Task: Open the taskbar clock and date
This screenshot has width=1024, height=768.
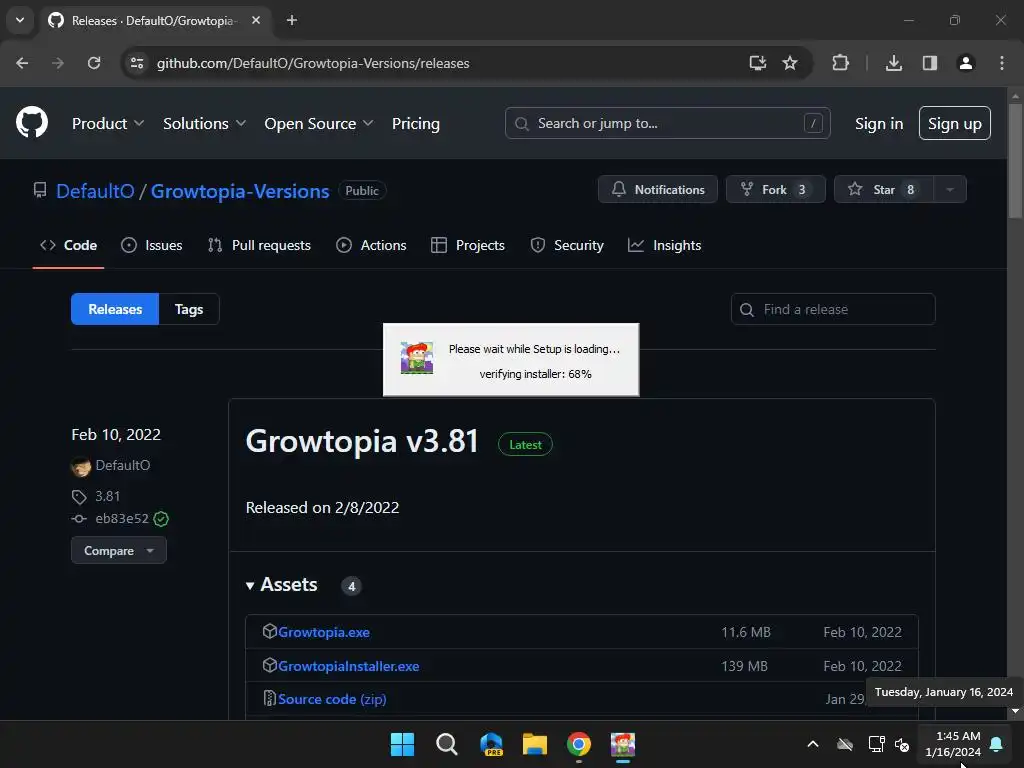Action: coord(953,744)
